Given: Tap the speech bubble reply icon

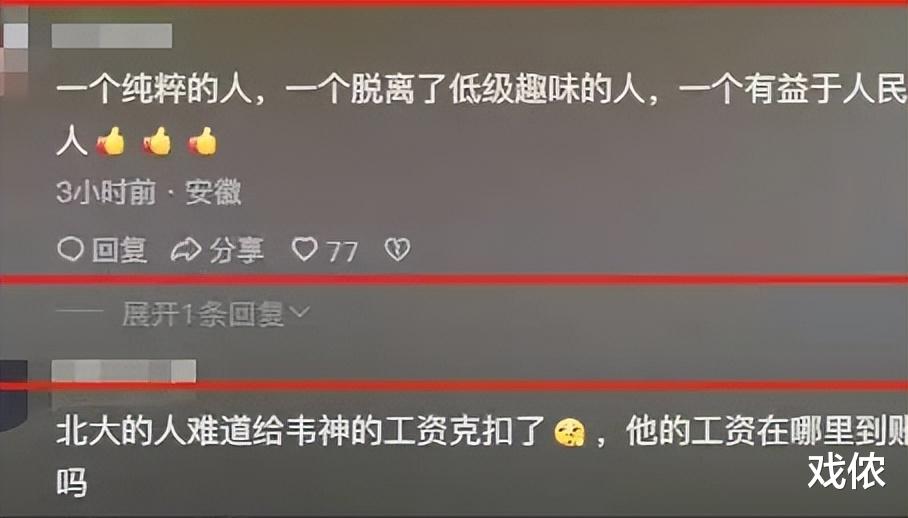Looking at the screenshot, I should coord(71,249).
